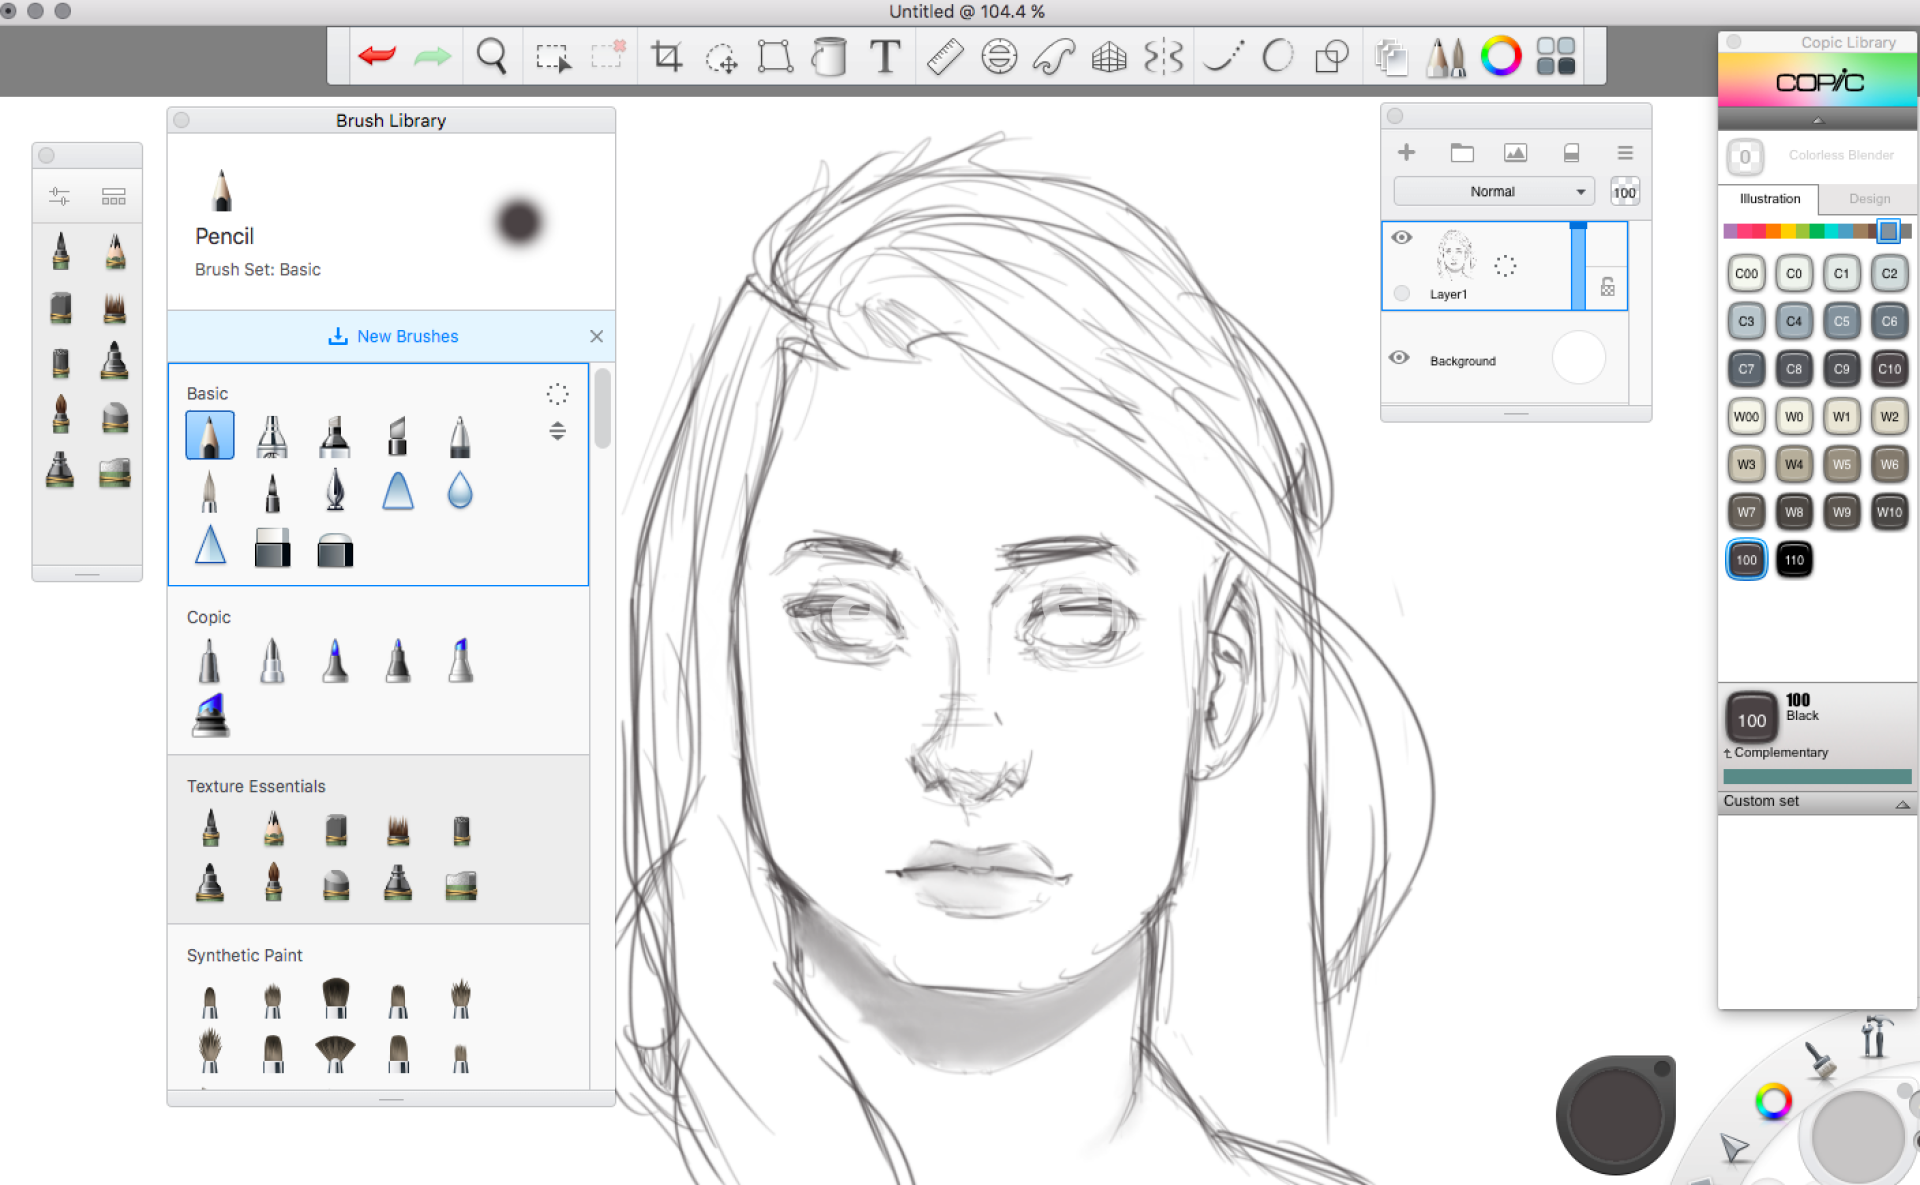Toggle Layer1 transparency lock icon
This screenshot has height=1185, width=1920.
[1607, 287]
